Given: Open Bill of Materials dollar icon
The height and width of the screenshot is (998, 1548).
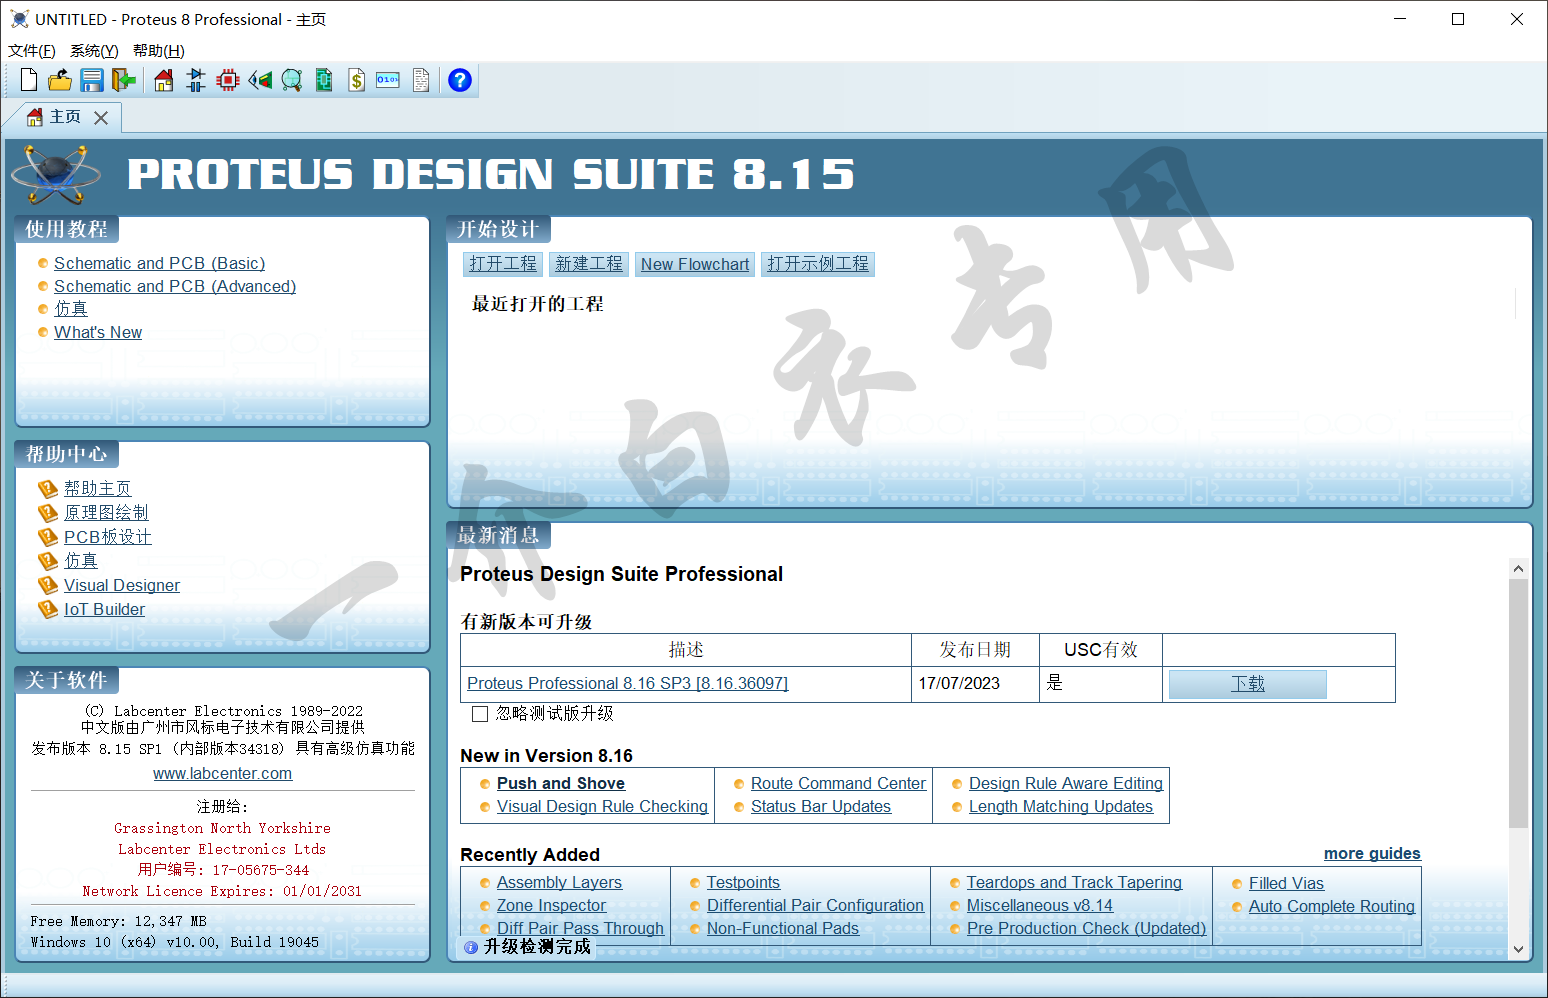Looking at the screenshot, I should 356,80.
